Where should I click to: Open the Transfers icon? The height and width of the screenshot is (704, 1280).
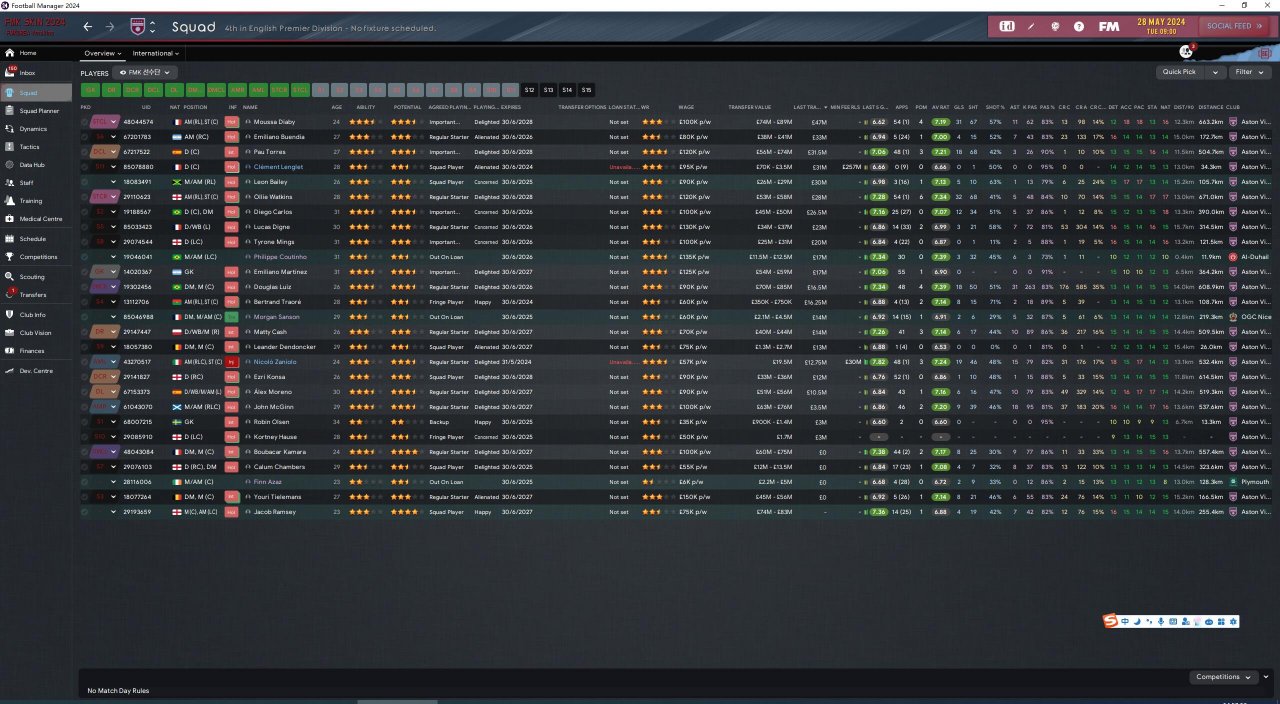pos(10,294)
